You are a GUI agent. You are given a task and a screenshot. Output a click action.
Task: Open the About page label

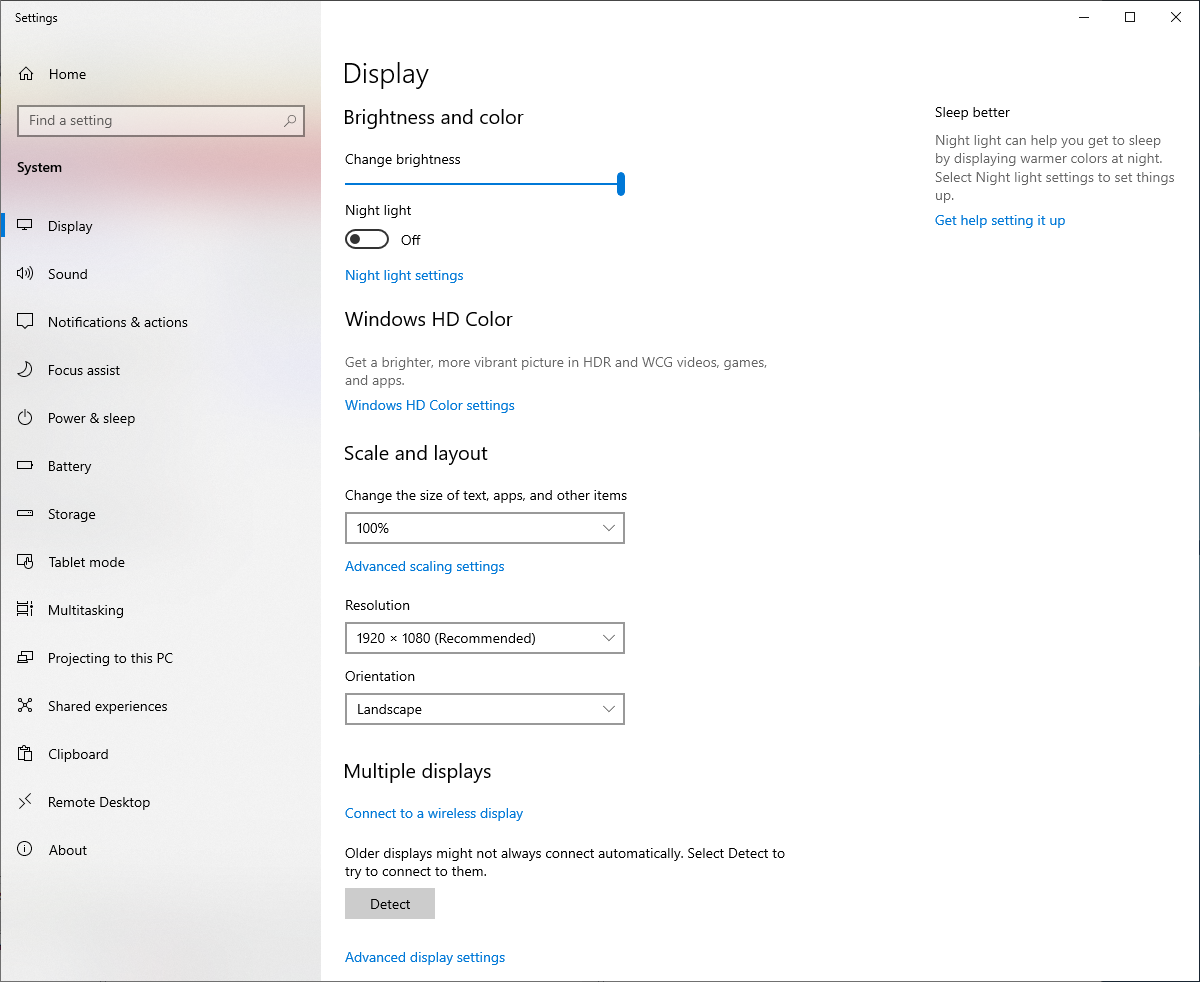[68, 850]
